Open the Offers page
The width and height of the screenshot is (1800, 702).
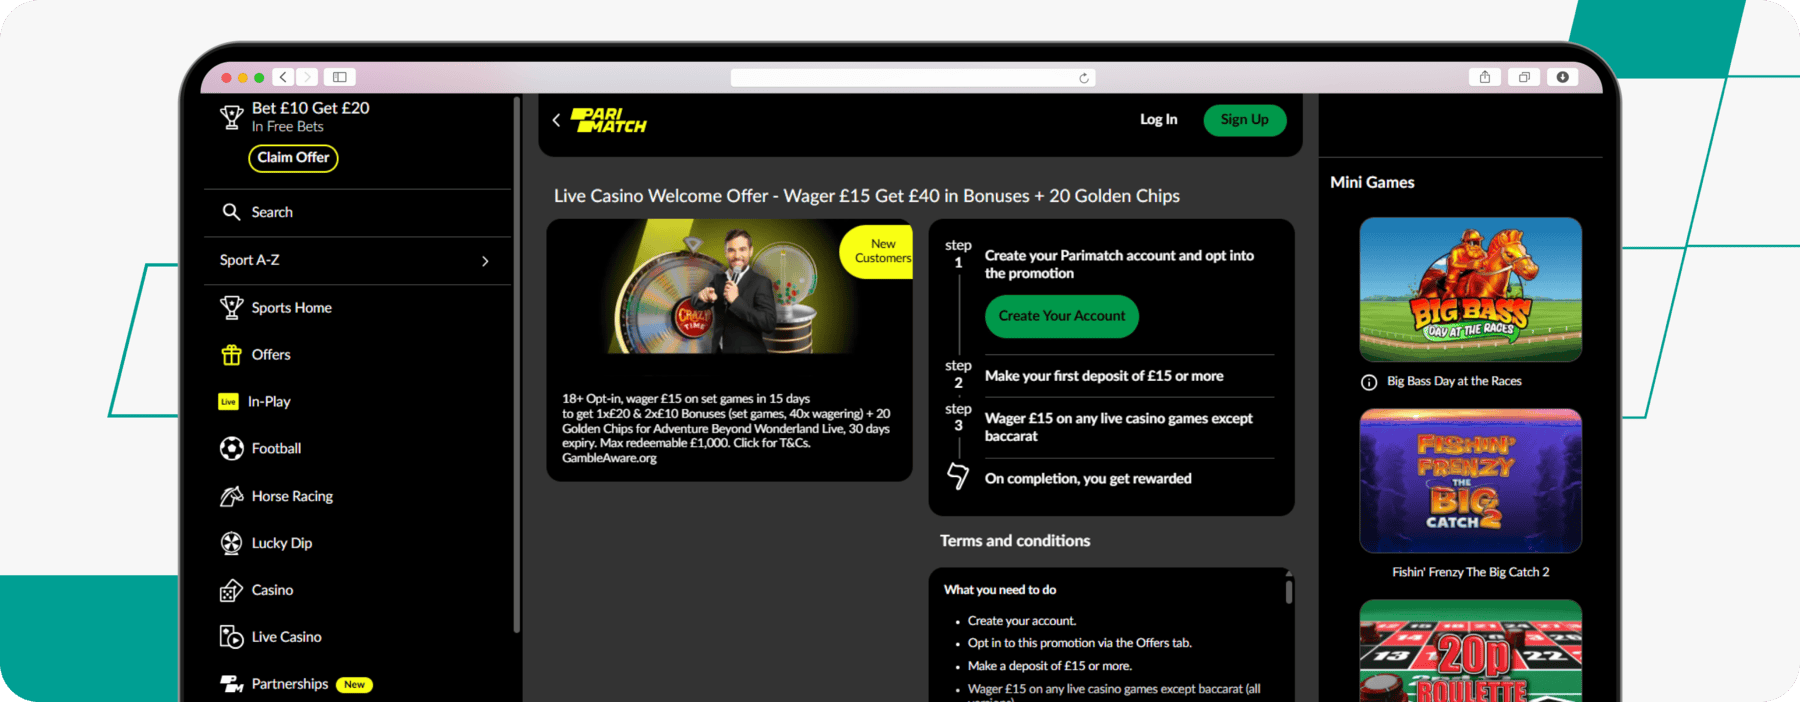(x=271, y=355)
